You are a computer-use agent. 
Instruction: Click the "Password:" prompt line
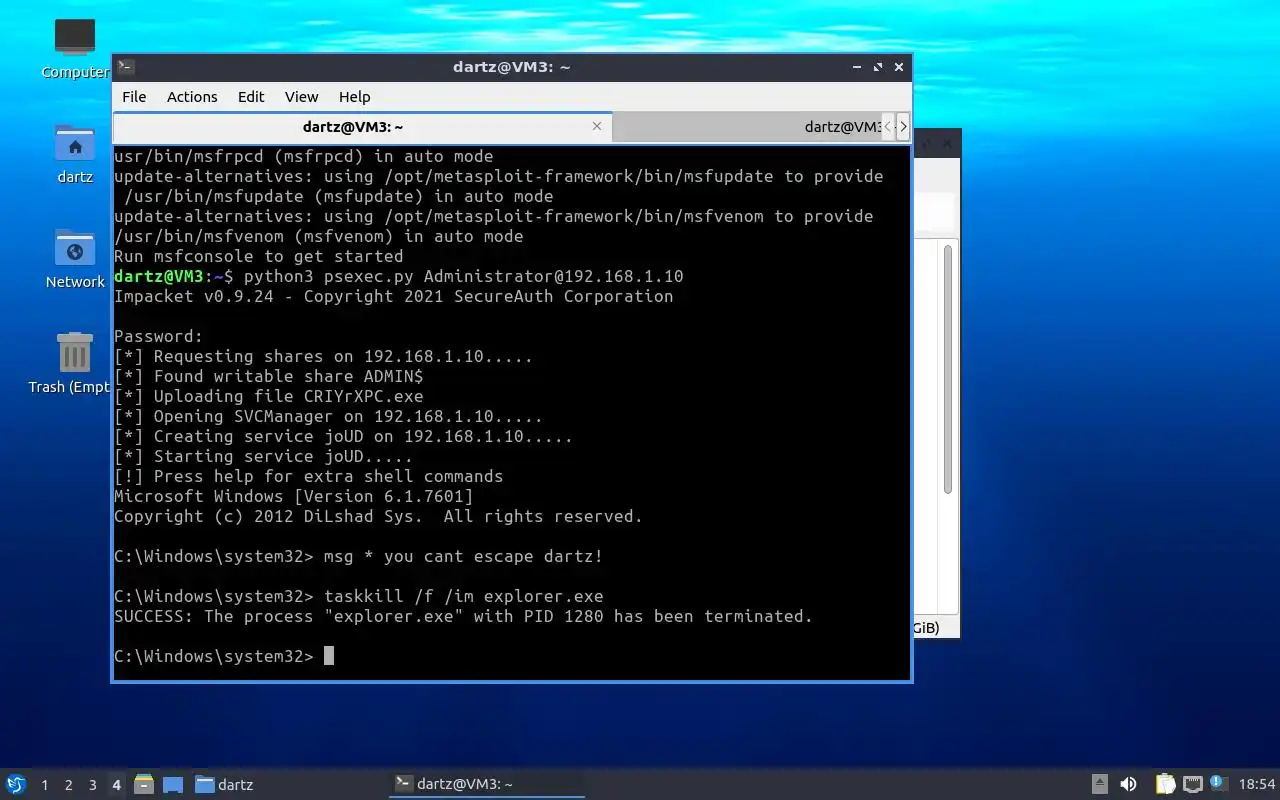pos(159,336)
